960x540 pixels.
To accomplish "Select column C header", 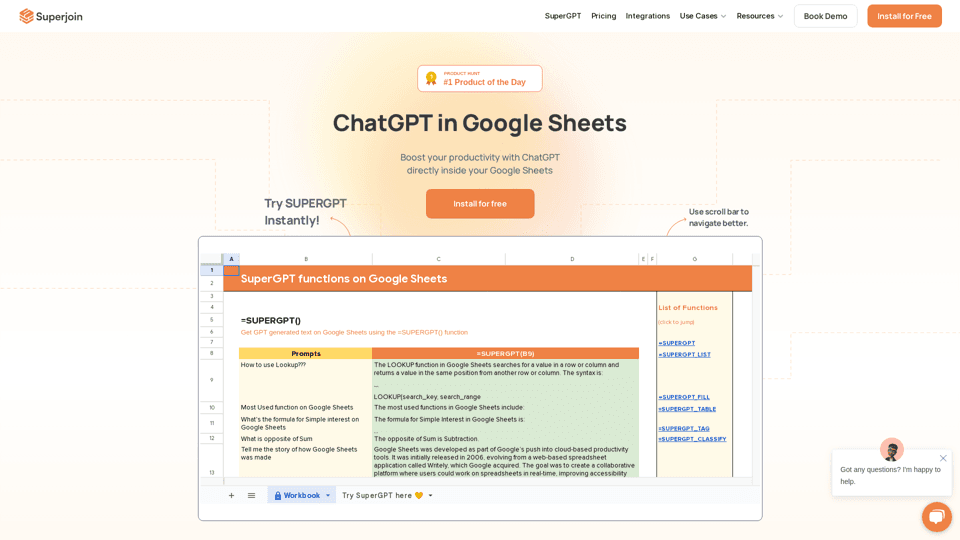I will [438, 259].
